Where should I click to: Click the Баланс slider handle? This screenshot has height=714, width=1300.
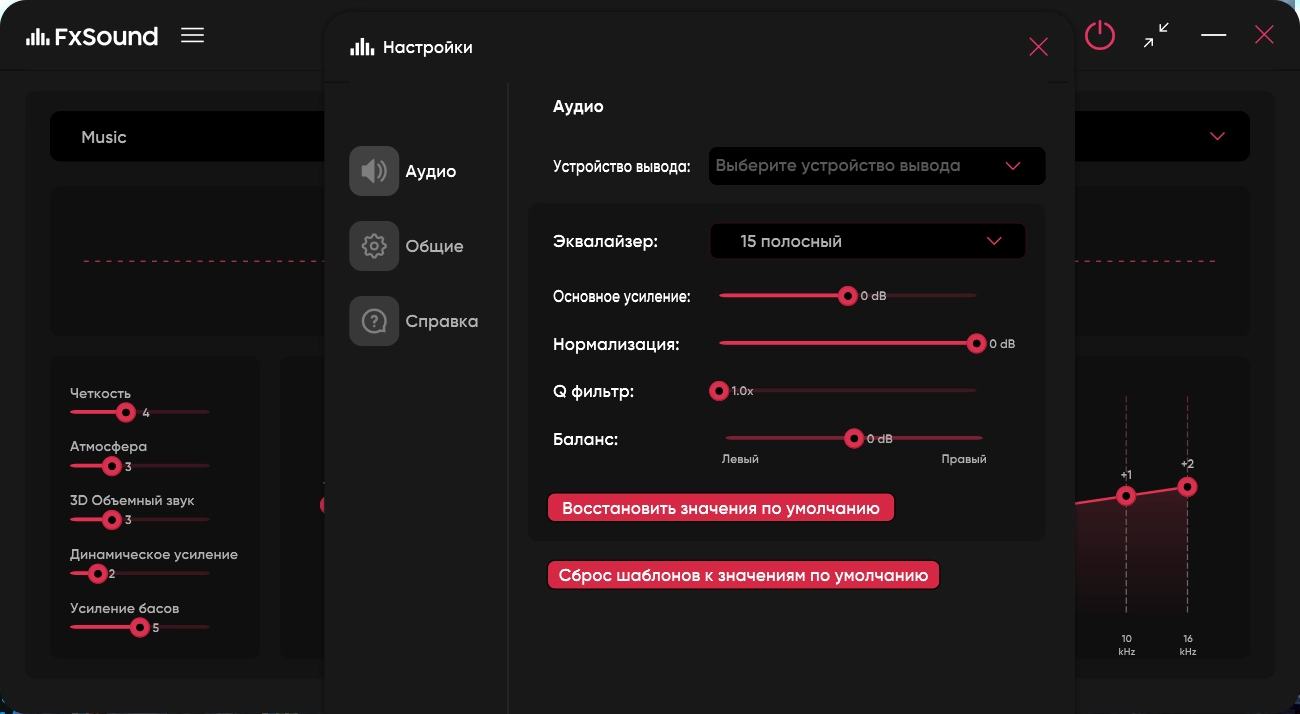pyautogui.click(x=854, y=438)
